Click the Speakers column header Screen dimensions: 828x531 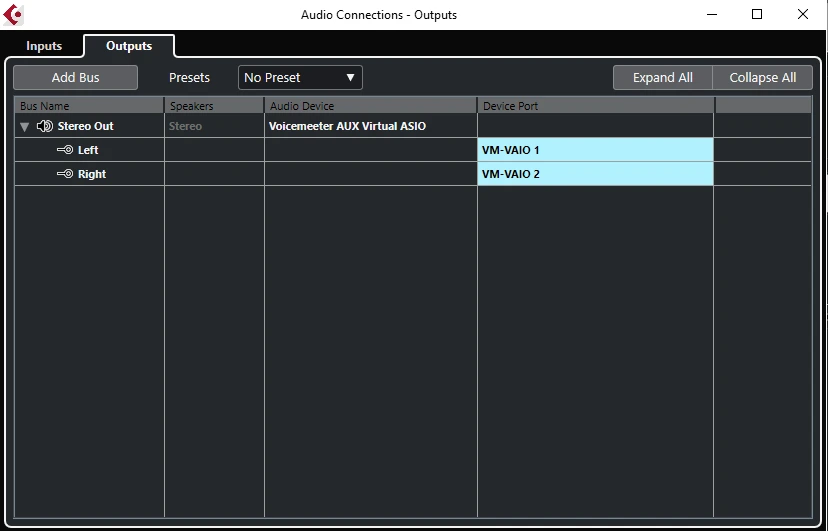tap(214, 106)
